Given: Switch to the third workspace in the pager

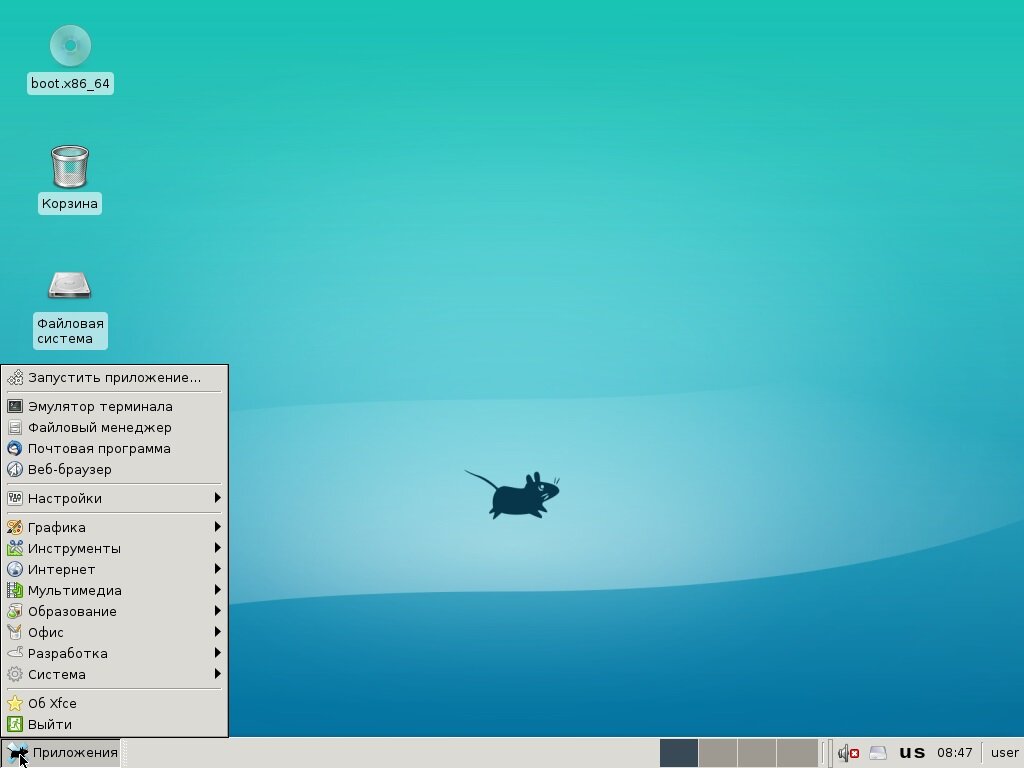Looking at the screenshot, I should pyautogui.click(x=757, y=753).
